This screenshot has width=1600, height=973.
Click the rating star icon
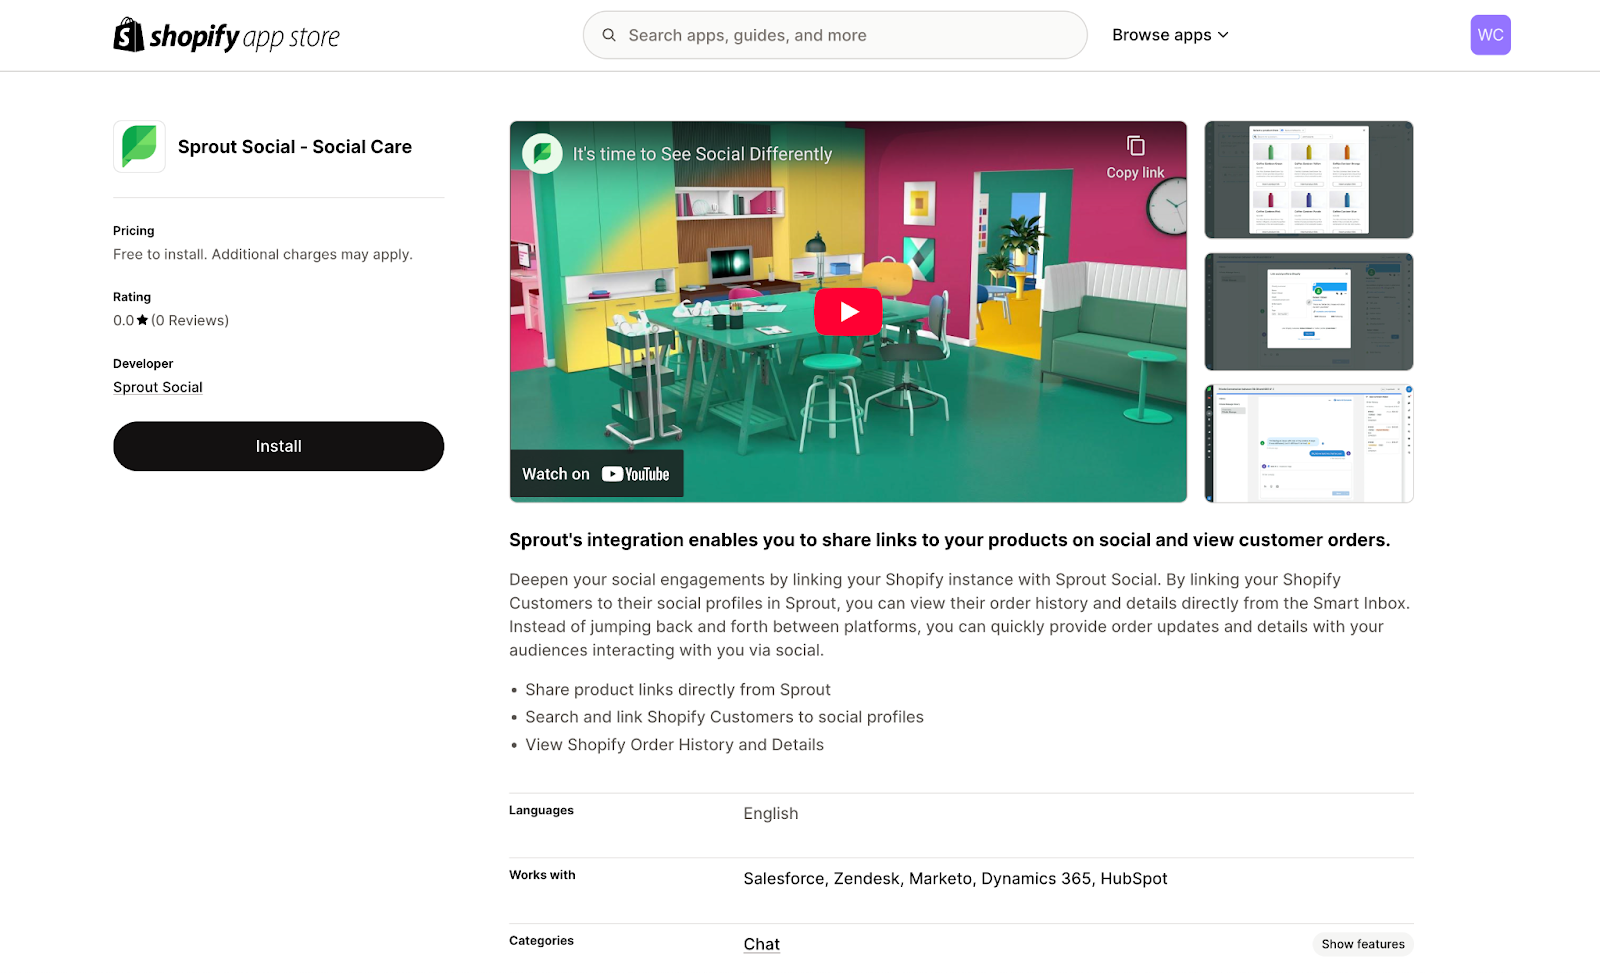142,320
